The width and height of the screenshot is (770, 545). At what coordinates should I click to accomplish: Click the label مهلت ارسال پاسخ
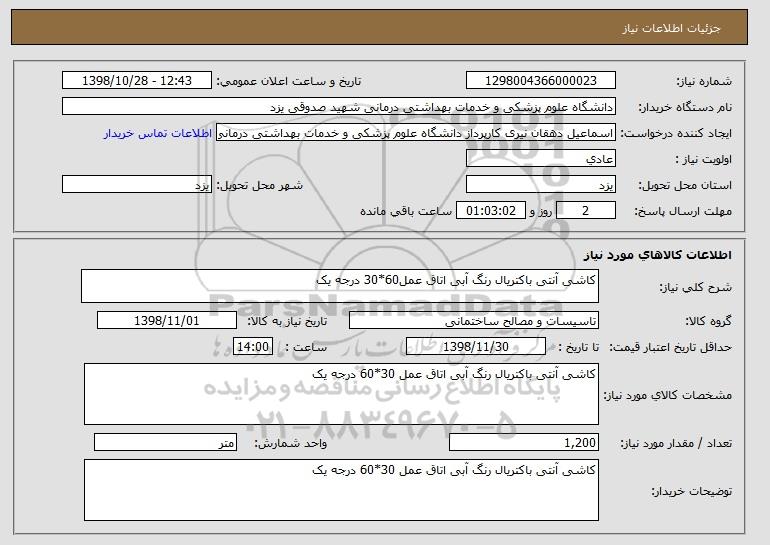pos(683,212)
